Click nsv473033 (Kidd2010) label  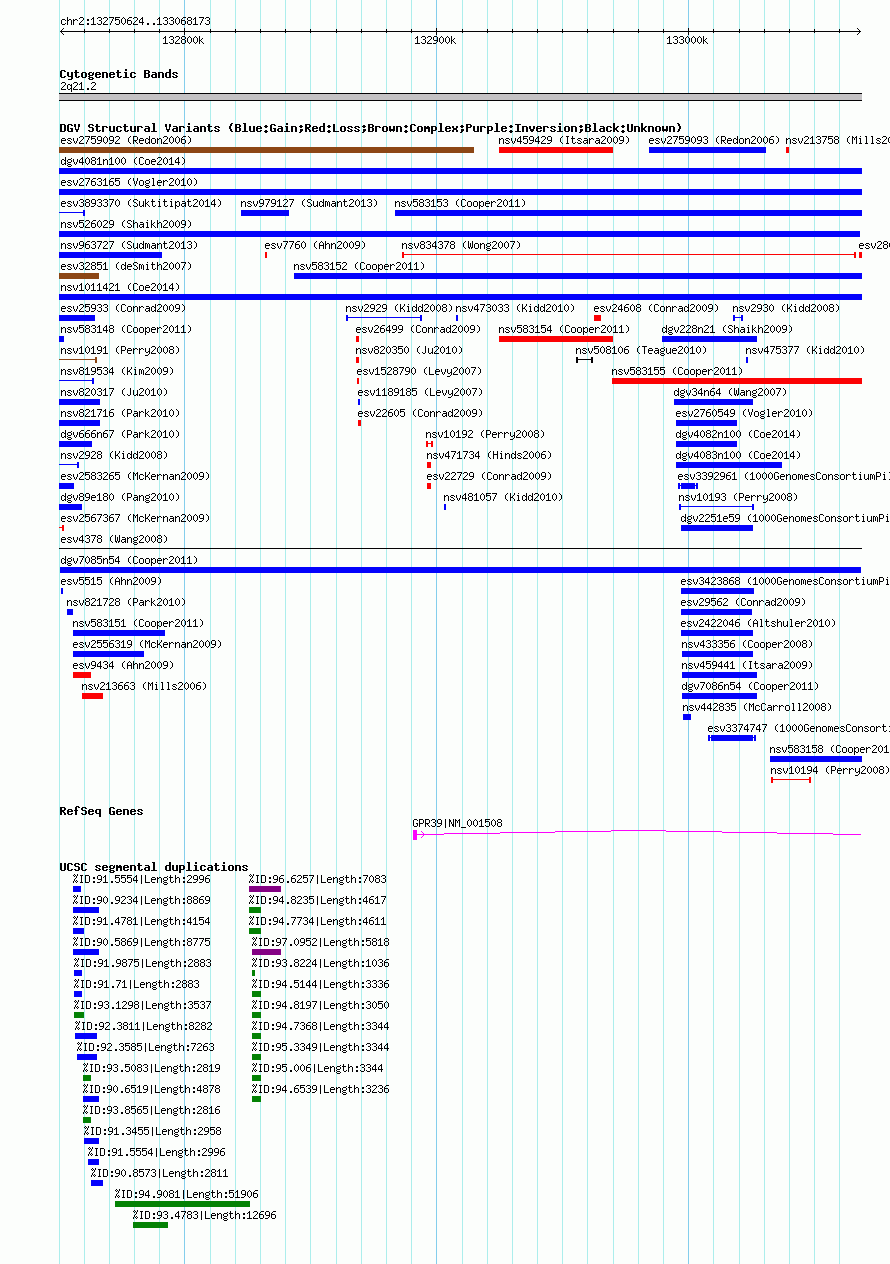pyautogui.click(x=515, y=308)
